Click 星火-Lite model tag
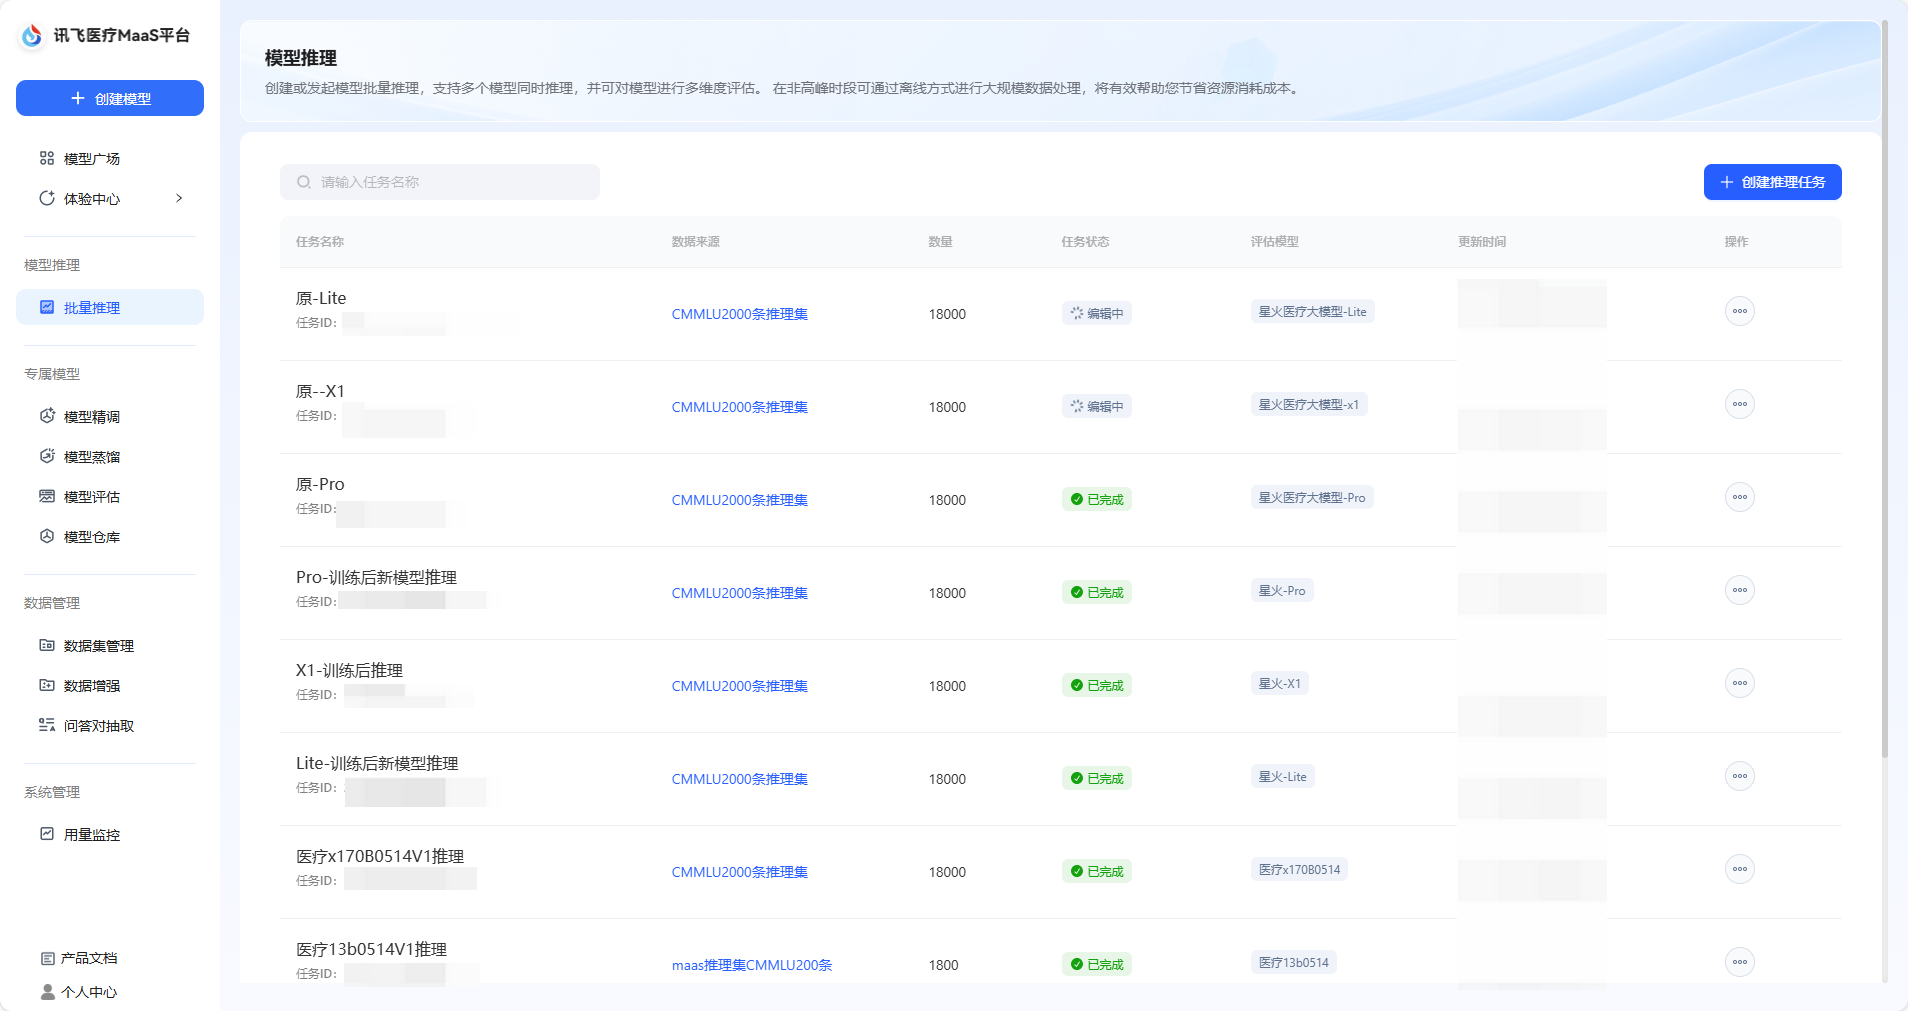 1282,777
